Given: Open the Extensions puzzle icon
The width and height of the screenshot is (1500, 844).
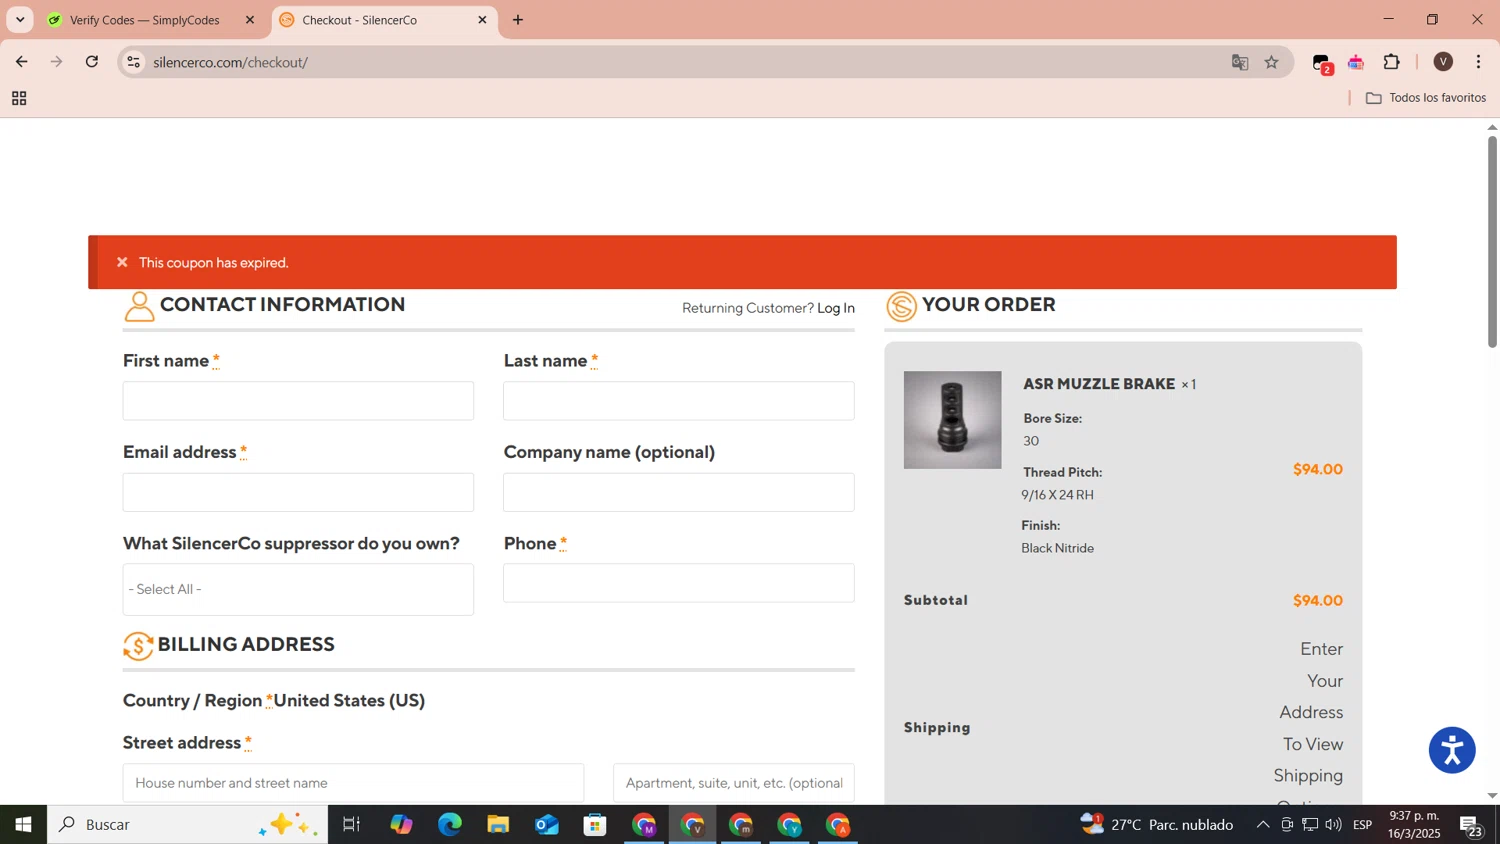Looking at the screenshot, I should pos(1392,62).
